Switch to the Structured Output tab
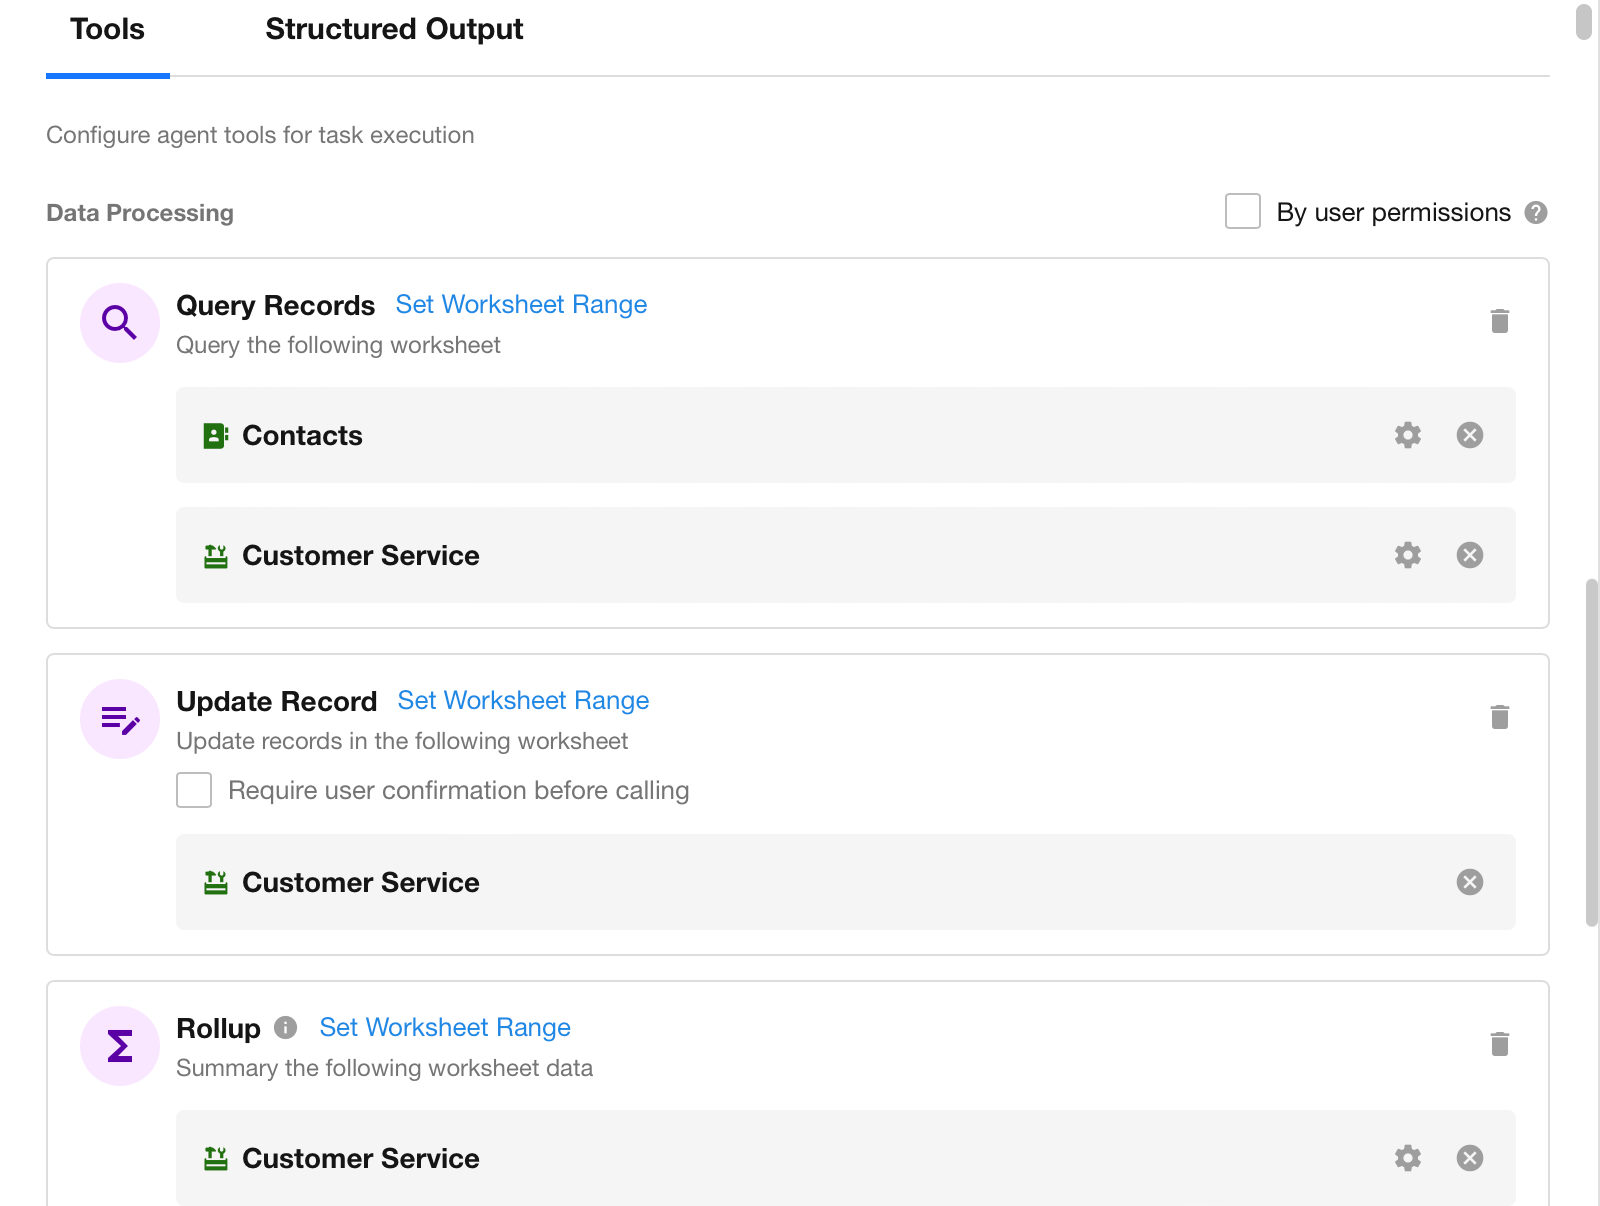The image size is (1600, 1206). 394,30
